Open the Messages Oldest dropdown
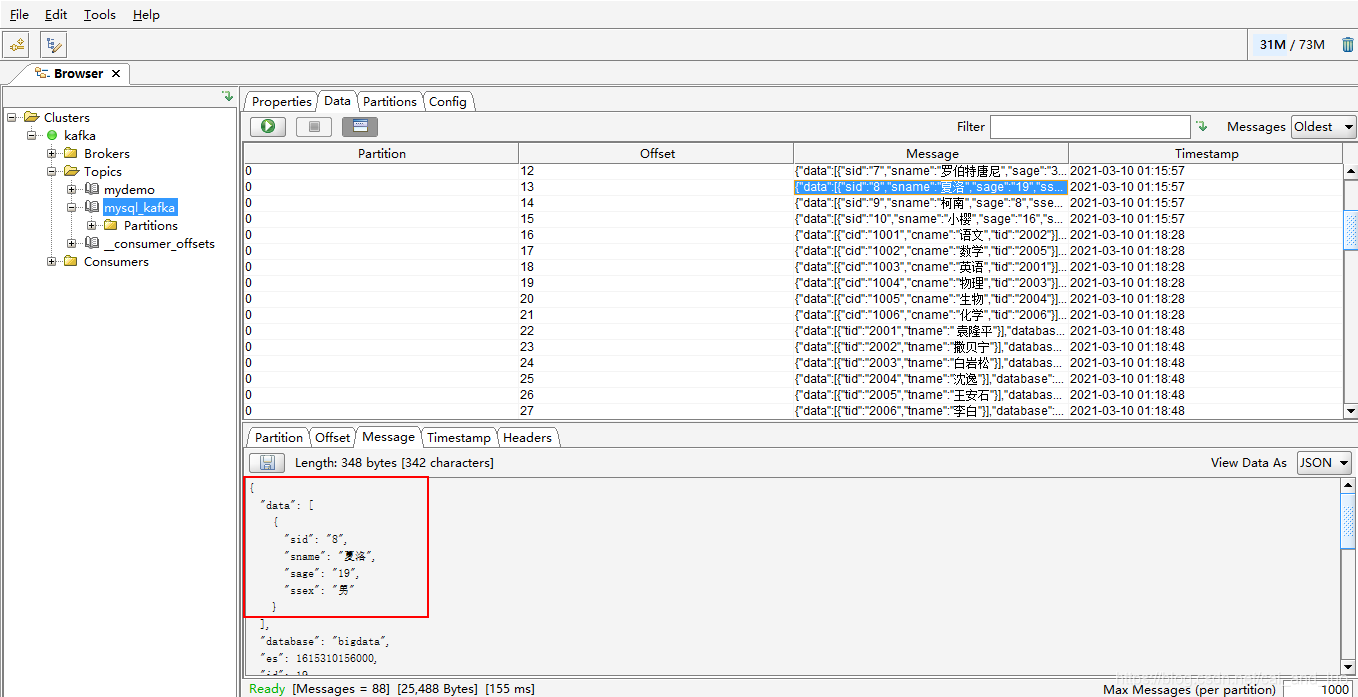The width and height of the screenshot is (1358, 697). tap(1323, 127)
